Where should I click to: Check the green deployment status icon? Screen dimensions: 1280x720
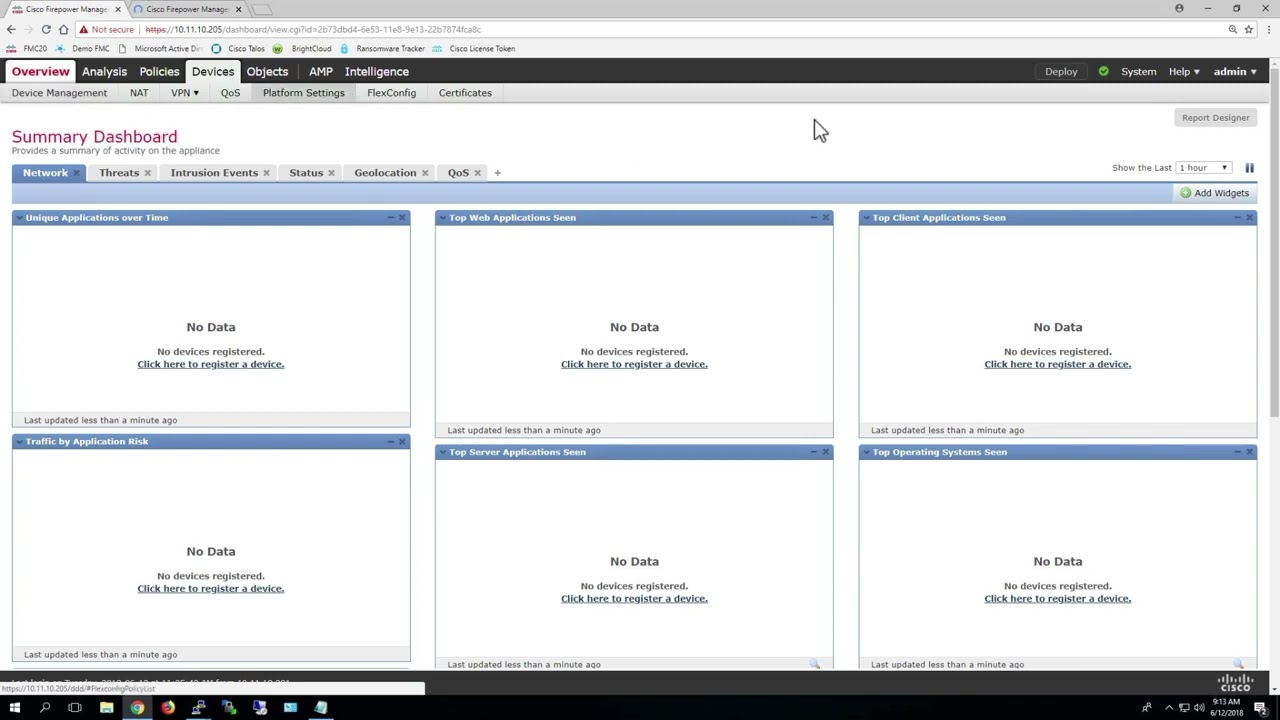(x=1103, y=72)
